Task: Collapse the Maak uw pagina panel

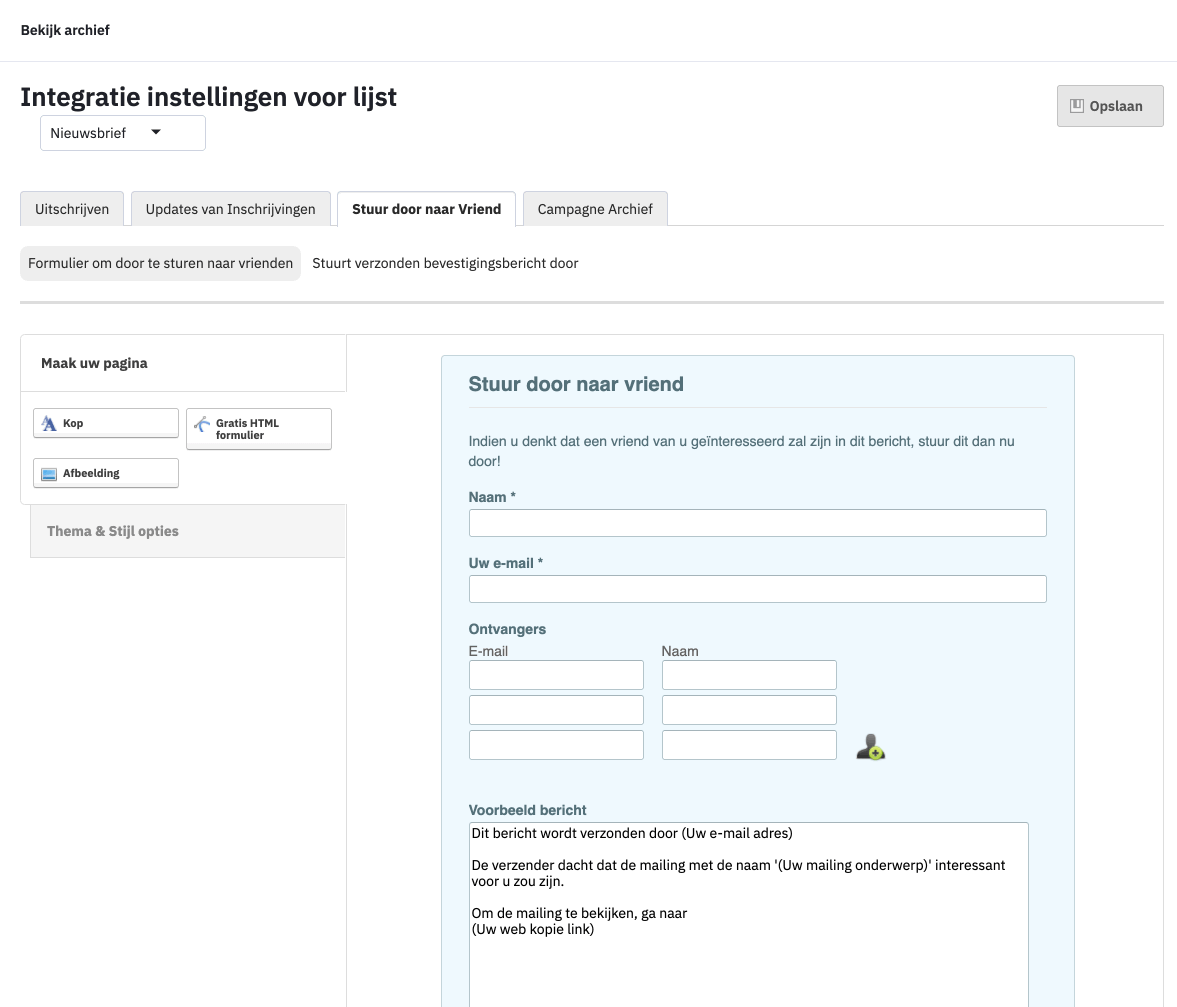Action: coord(183,363)
